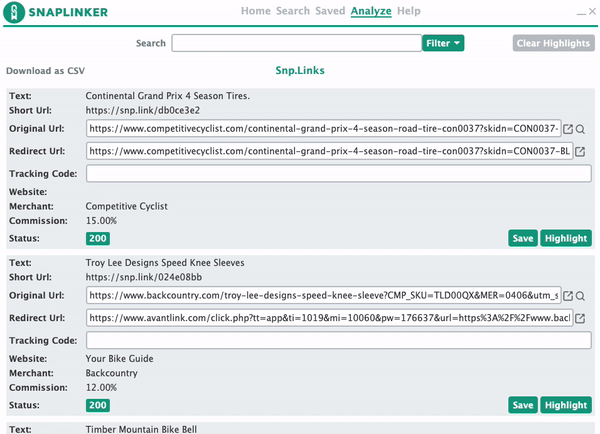Click the backcountry Original Url field
The image size is (600, 434).
tap(324, 295)
